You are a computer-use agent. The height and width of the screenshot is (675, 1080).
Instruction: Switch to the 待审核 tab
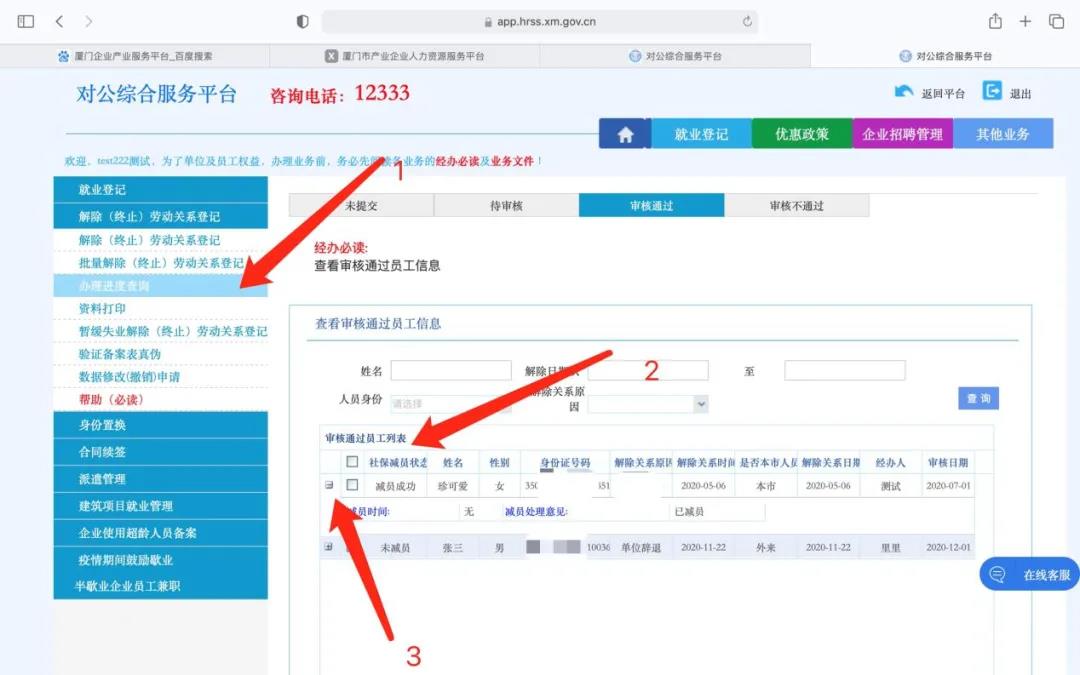pyautogui.click(x=506, y=205)
